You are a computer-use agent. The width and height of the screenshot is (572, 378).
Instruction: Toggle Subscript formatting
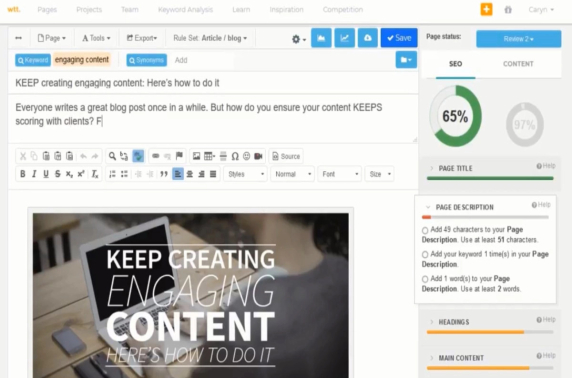[69, 174]
